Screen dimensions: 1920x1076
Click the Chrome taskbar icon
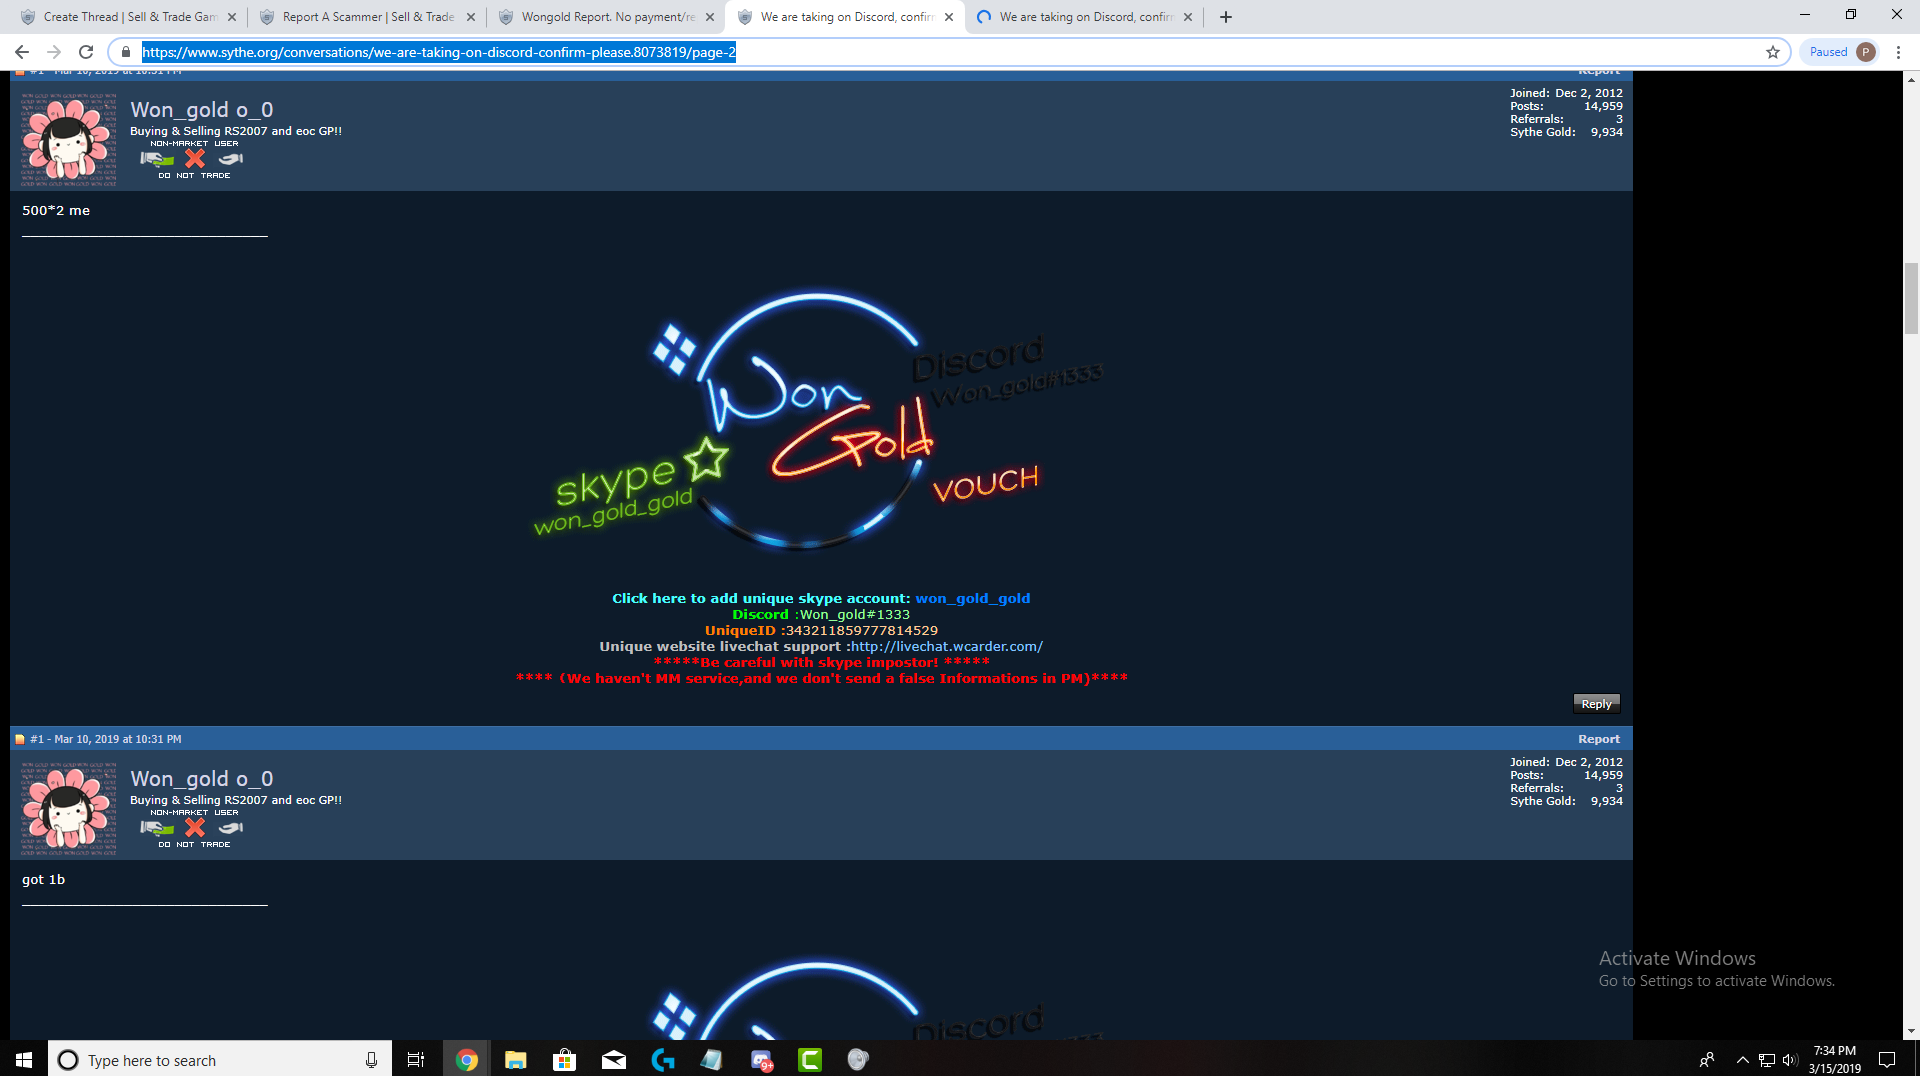click(466, 1060)
